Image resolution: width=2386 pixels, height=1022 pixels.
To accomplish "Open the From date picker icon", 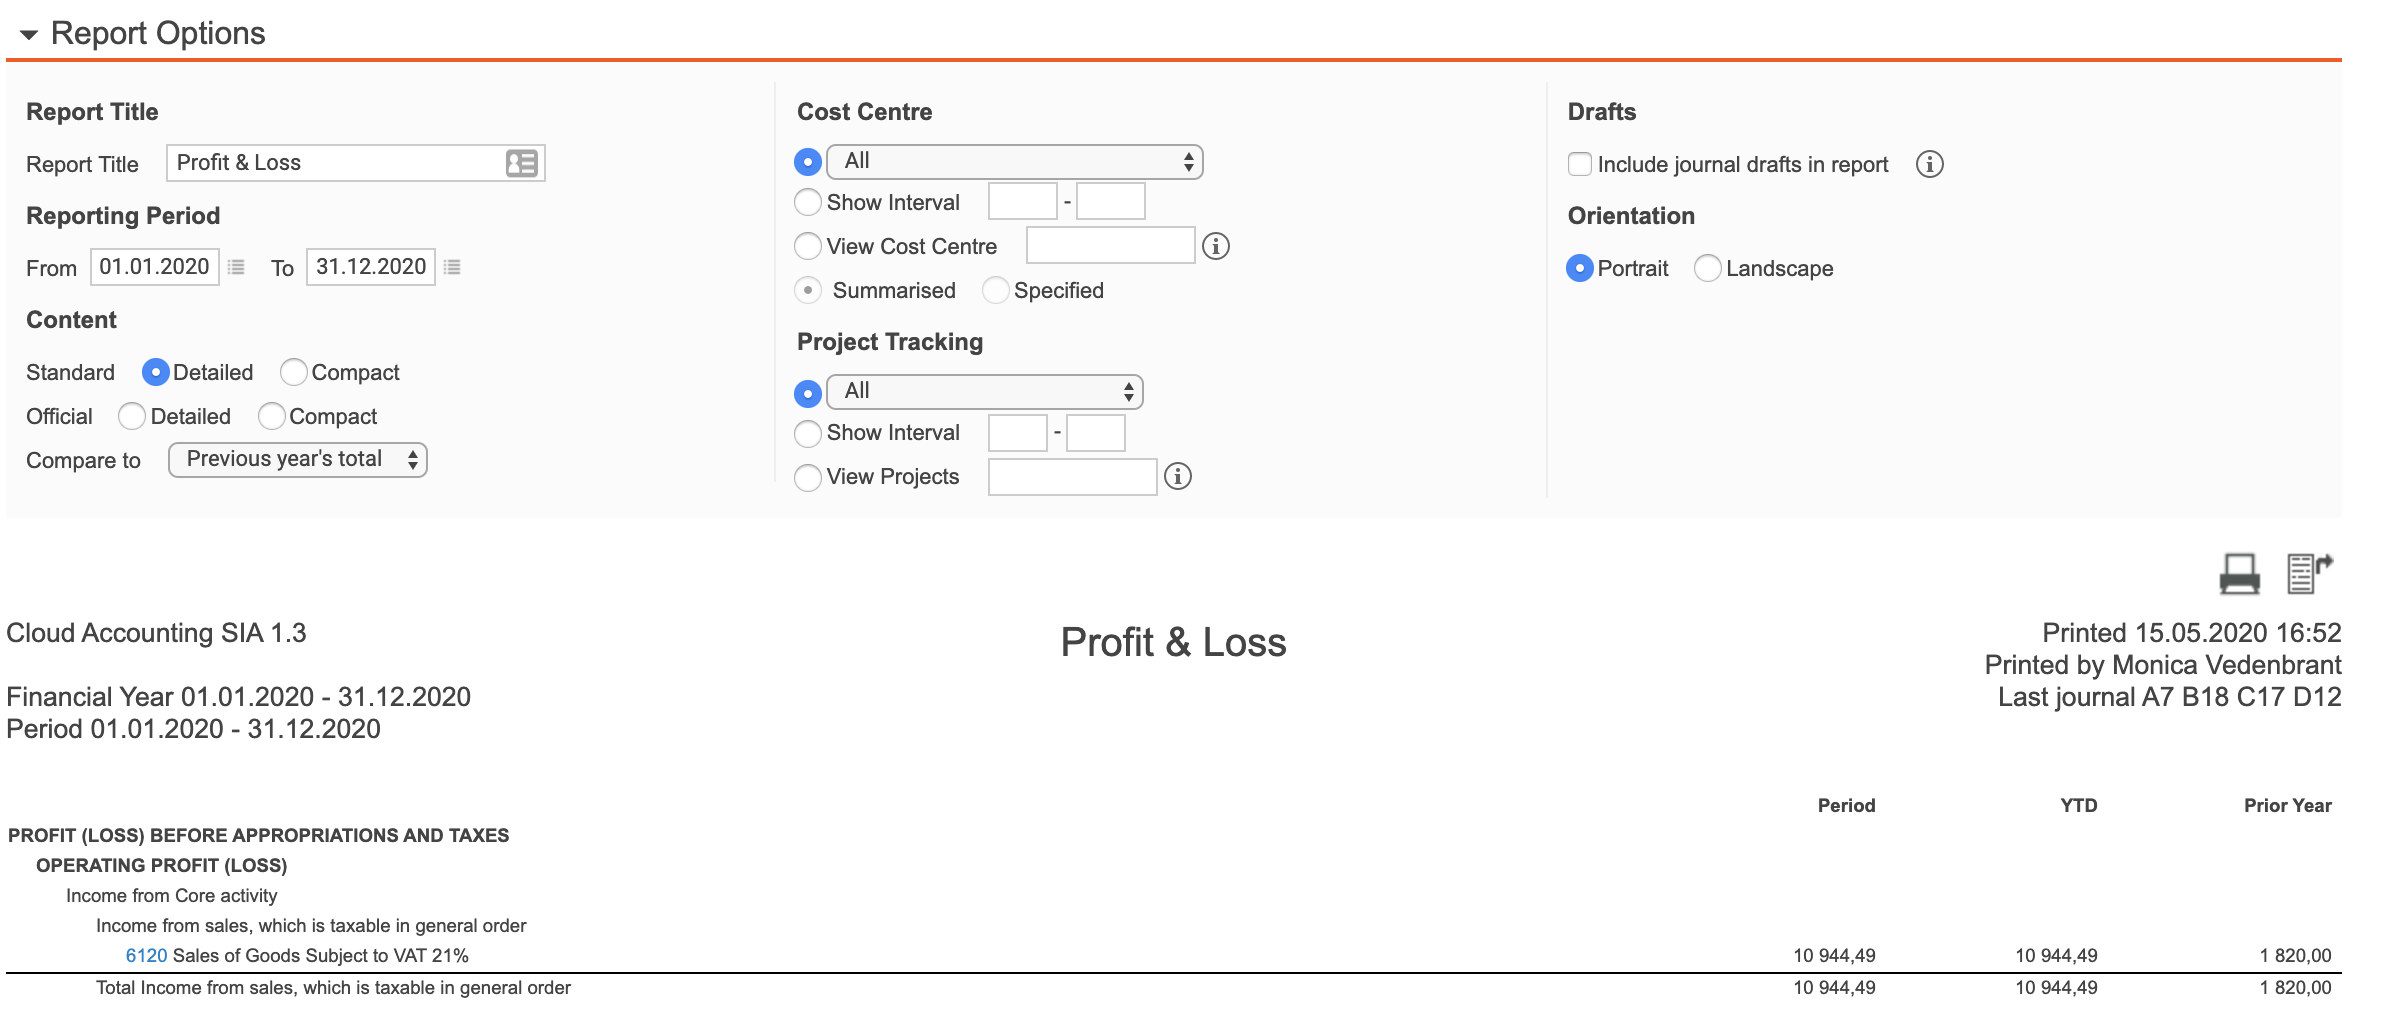I will coord(236,267).
